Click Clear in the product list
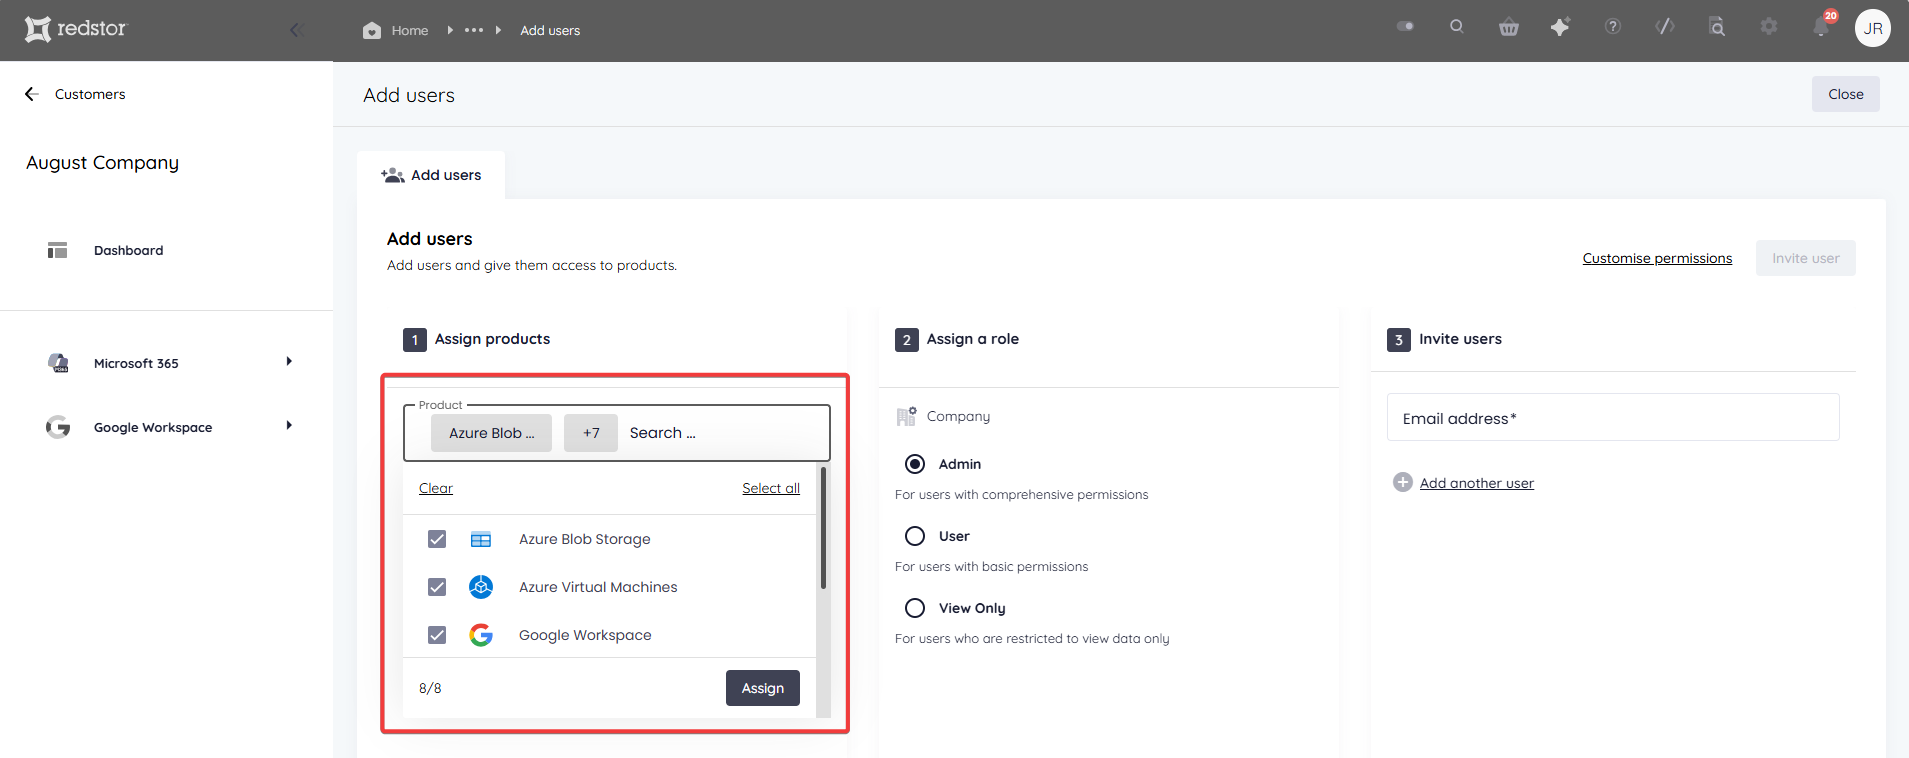Image resolution: width=1909 pixels, height=758 pixels. (436, 488)
